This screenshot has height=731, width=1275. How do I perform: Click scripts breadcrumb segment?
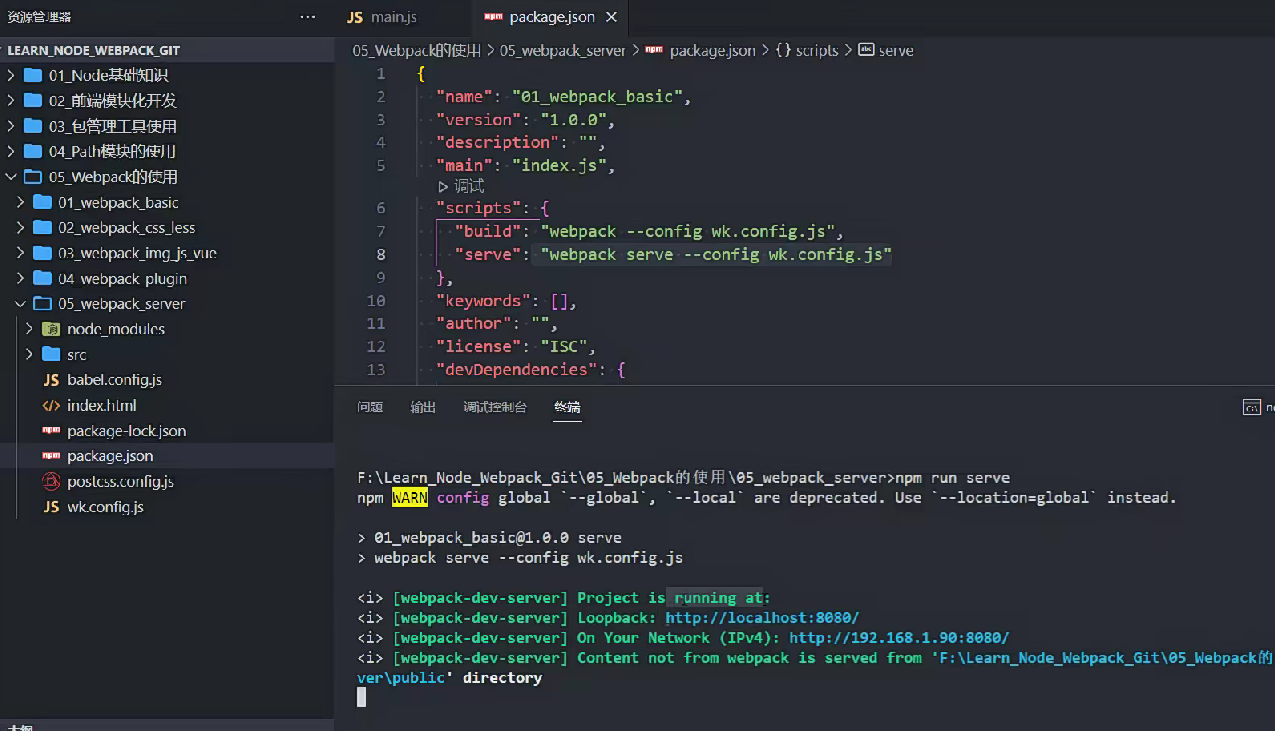pos(817,50)
